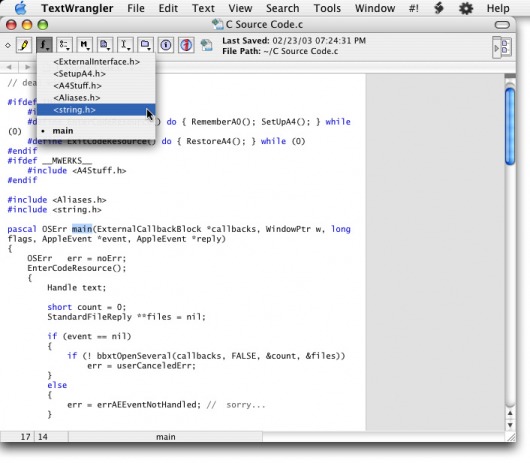Viewport: 530px width, 463px height.
Task: Click the red info toolbar icon
Action: 186,45
